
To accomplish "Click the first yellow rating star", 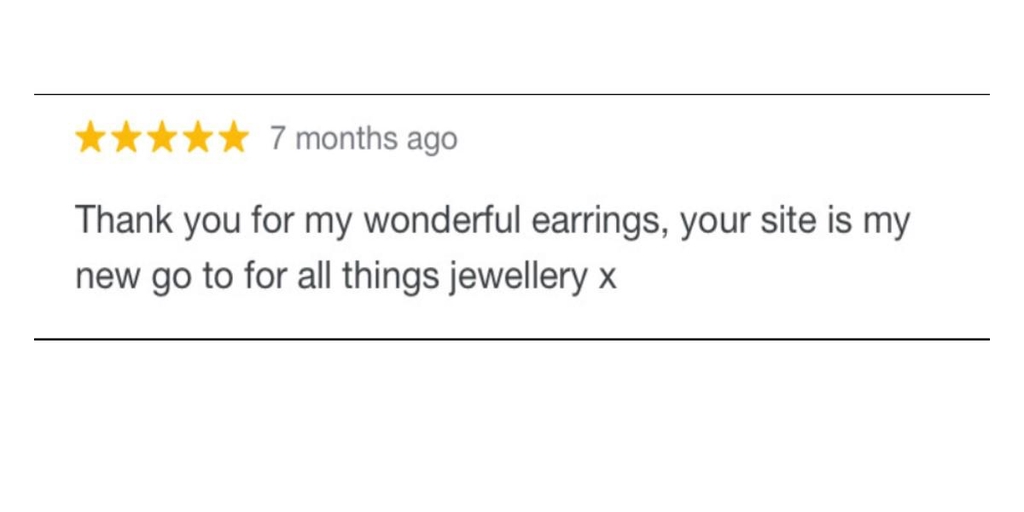I will coord(91,138).
